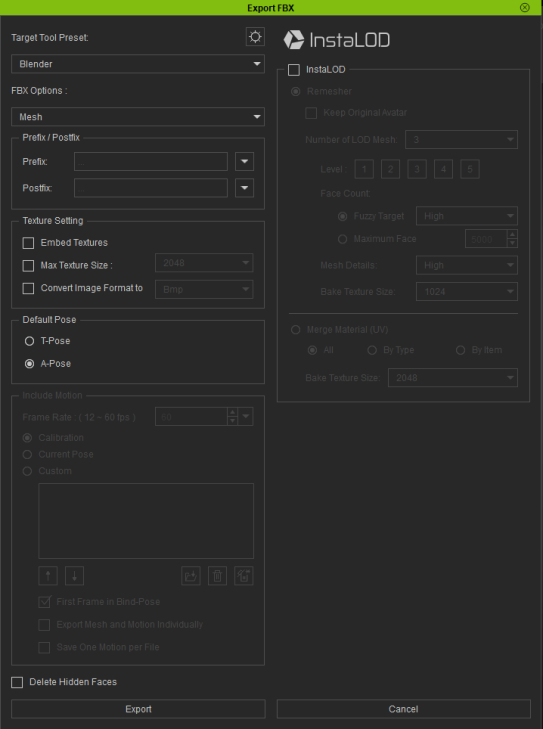This screenshot has width=543, height=729.
Task: Open the Prefix dropdown arrow
Action: [x=245, y=162]
